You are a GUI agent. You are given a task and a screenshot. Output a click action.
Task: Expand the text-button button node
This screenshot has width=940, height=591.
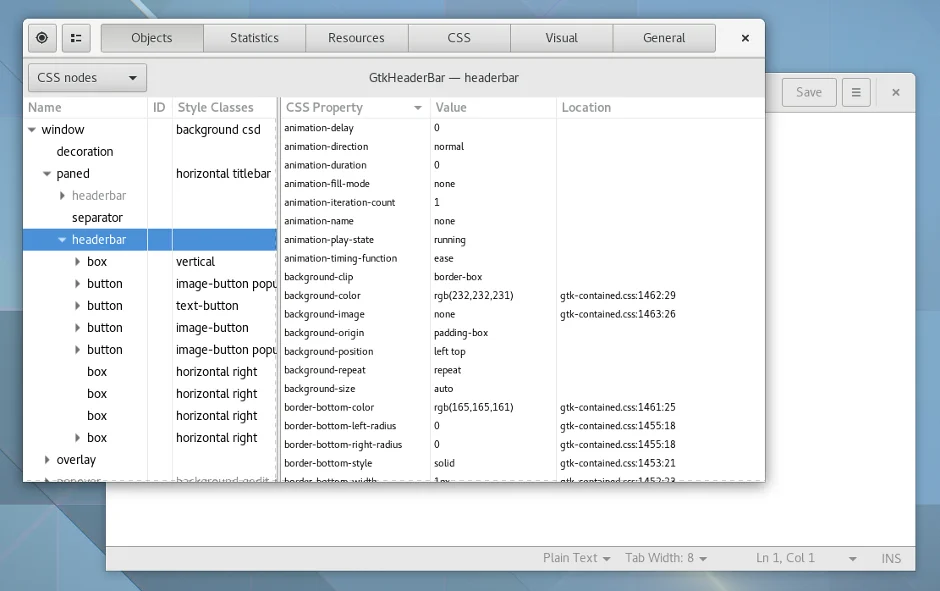click(78, 306)
